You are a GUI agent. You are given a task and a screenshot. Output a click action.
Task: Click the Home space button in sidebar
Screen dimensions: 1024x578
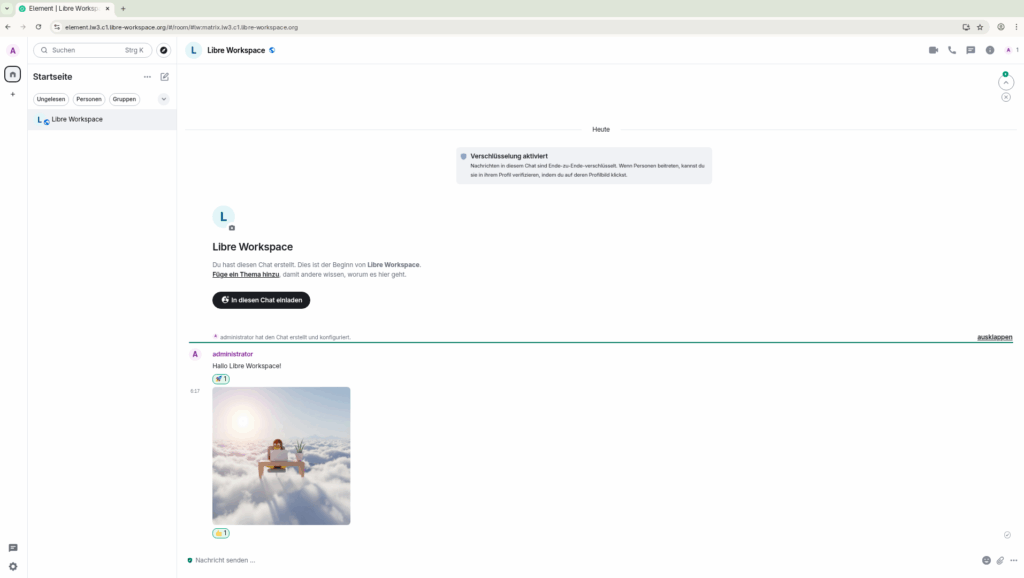[13, 74]
